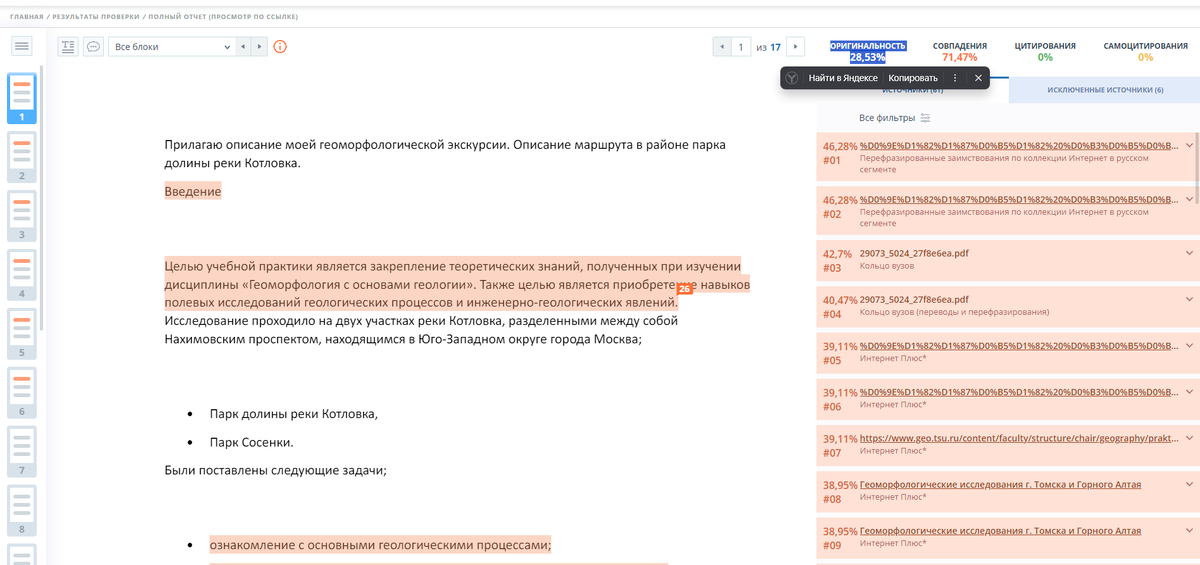Viewport: 1200px width, 565px height.
Task: Click the page number input field
Action: (x=741, y=46)
